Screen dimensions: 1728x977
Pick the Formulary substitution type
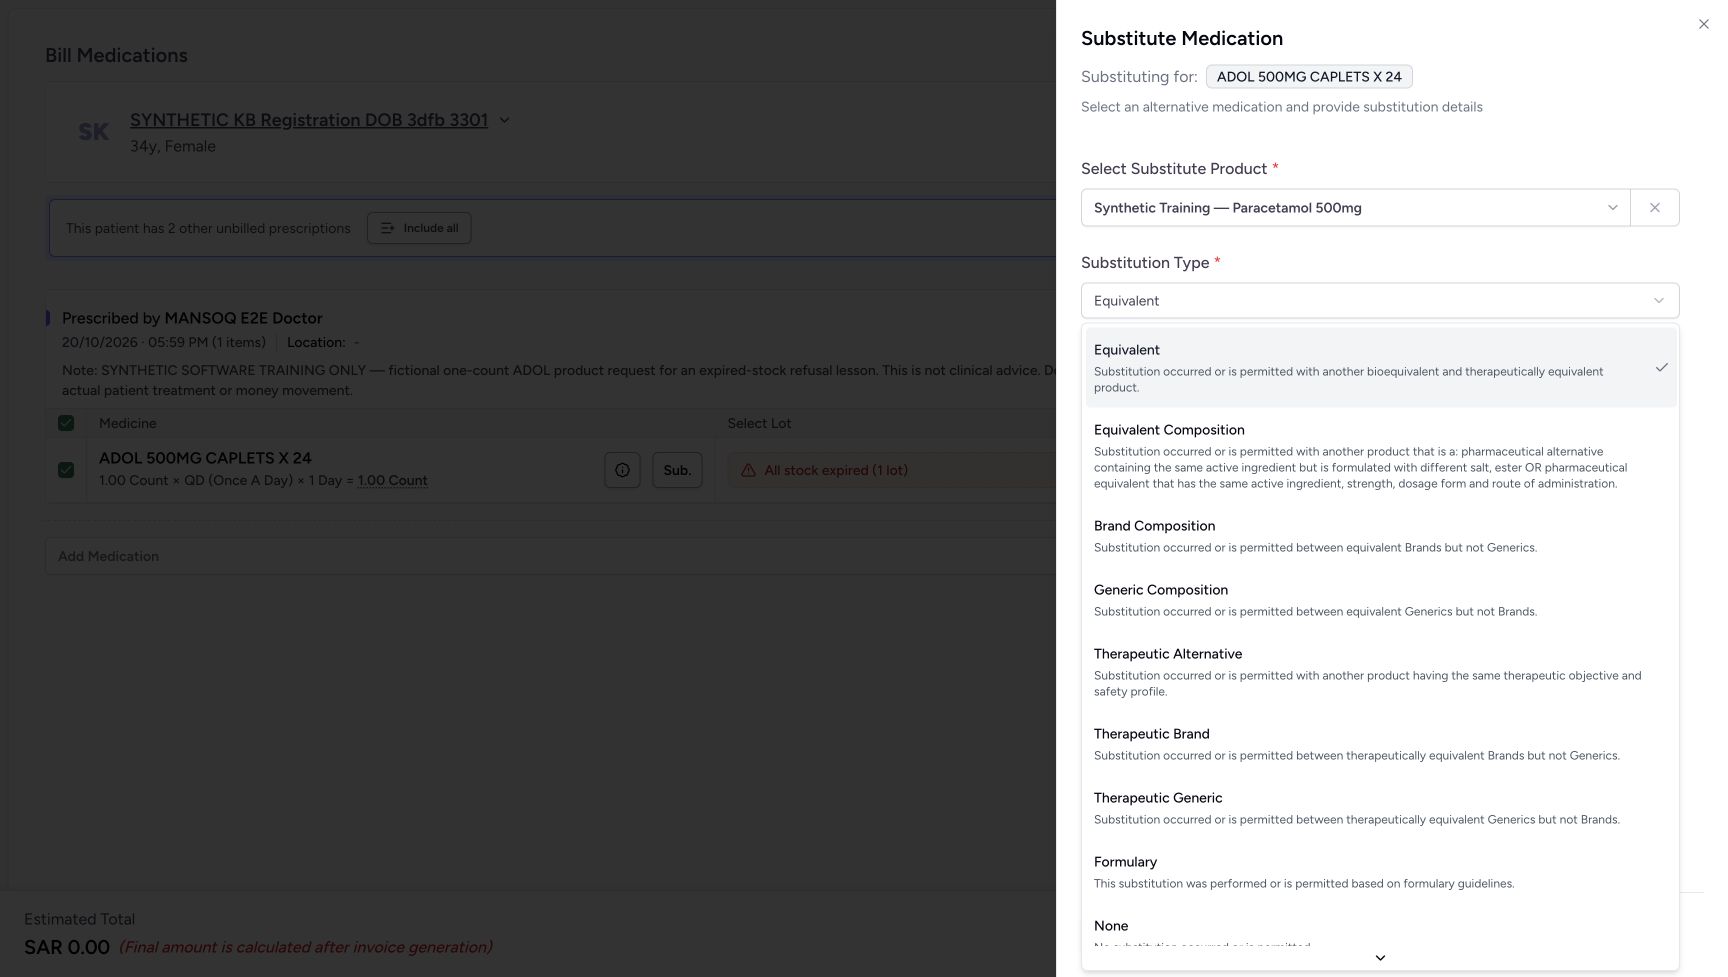pyautogui.click(x=1380, y=872)
